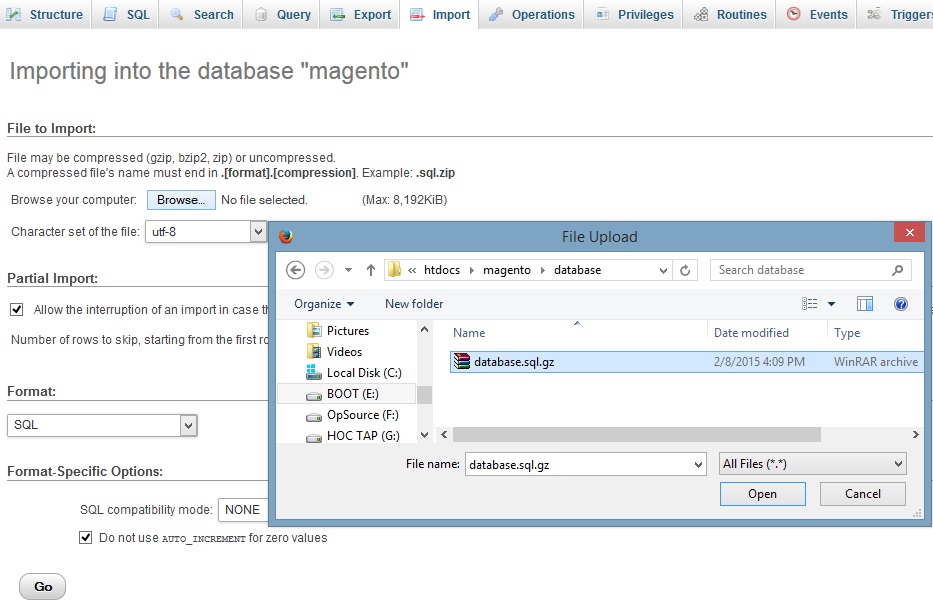Viewport: 933px width, 607px height.
Task: Open the file dialog Help icon
Action: click(x=900, y=304)
